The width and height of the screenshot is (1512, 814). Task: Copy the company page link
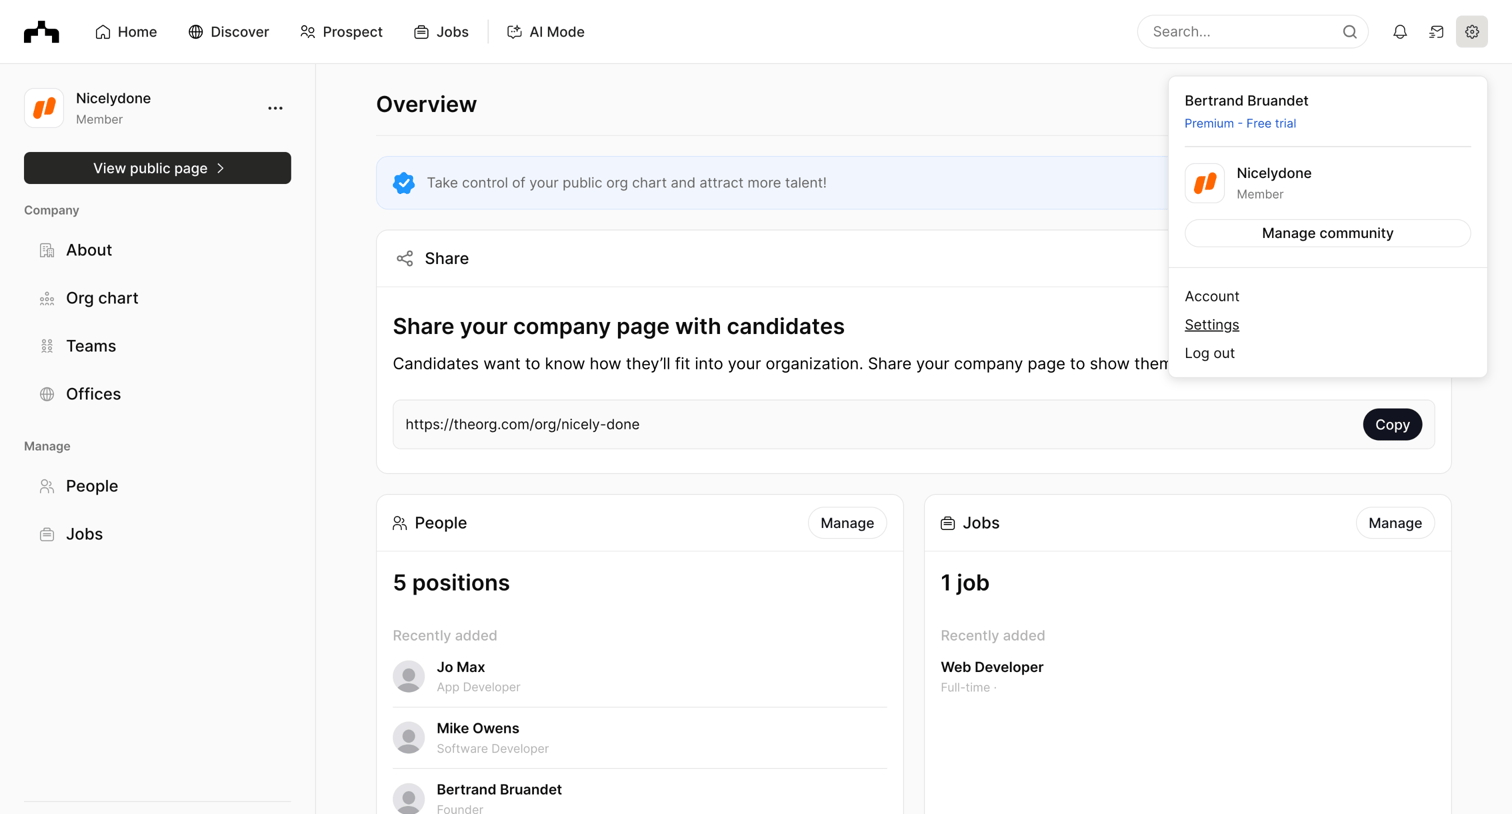point(1392,425)
